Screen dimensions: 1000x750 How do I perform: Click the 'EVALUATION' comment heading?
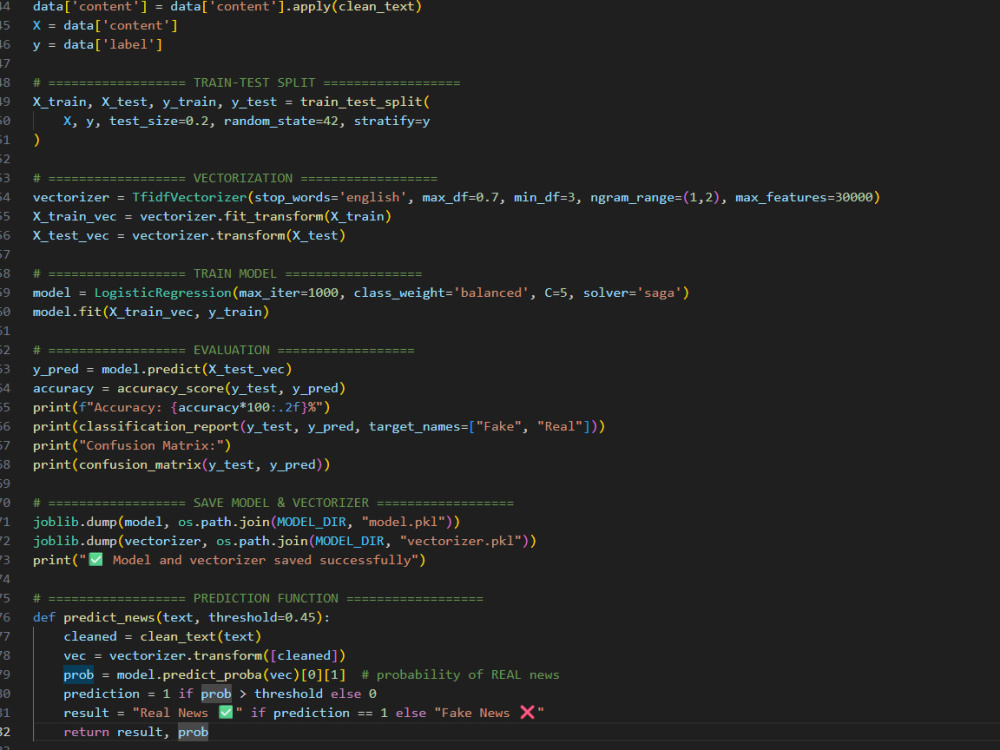232,350
